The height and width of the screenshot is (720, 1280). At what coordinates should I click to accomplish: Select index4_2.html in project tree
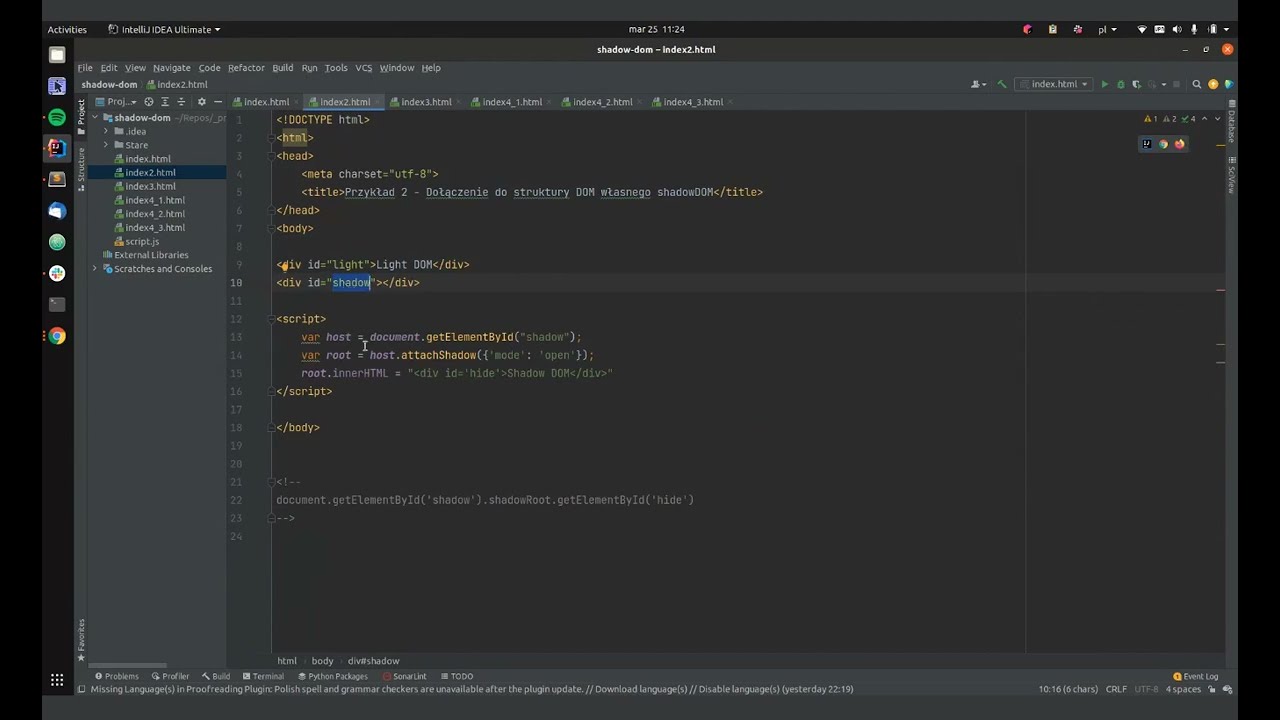149,214
